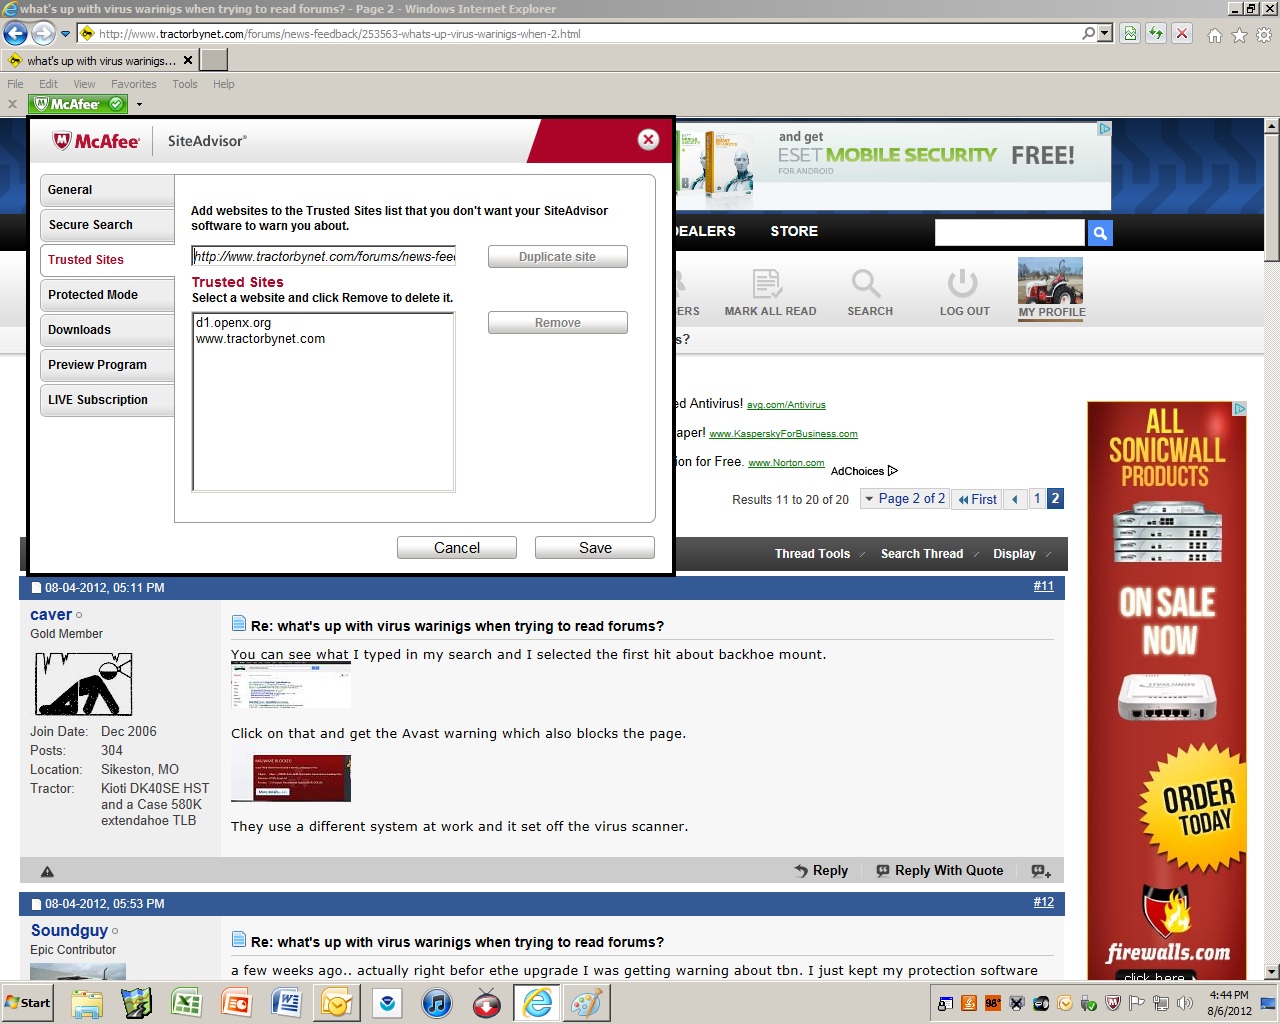Open the Favorites menu
This screenshot has width=1280, height=1024.
tap(133, 84)
